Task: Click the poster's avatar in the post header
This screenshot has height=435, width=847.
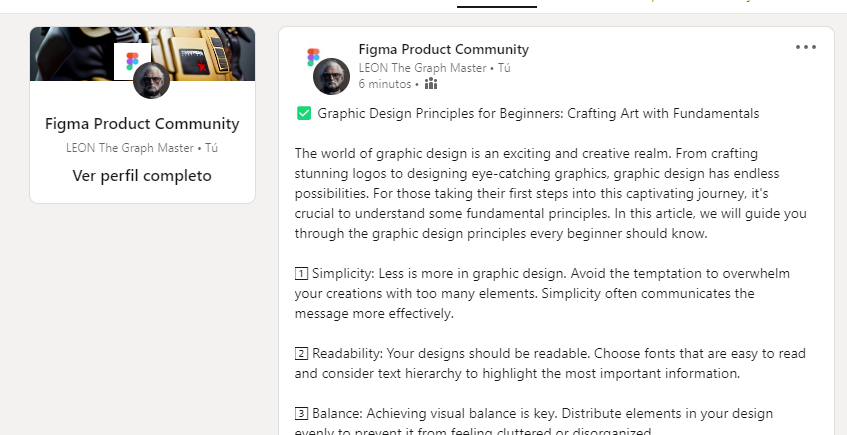Action: coord(331,76)
